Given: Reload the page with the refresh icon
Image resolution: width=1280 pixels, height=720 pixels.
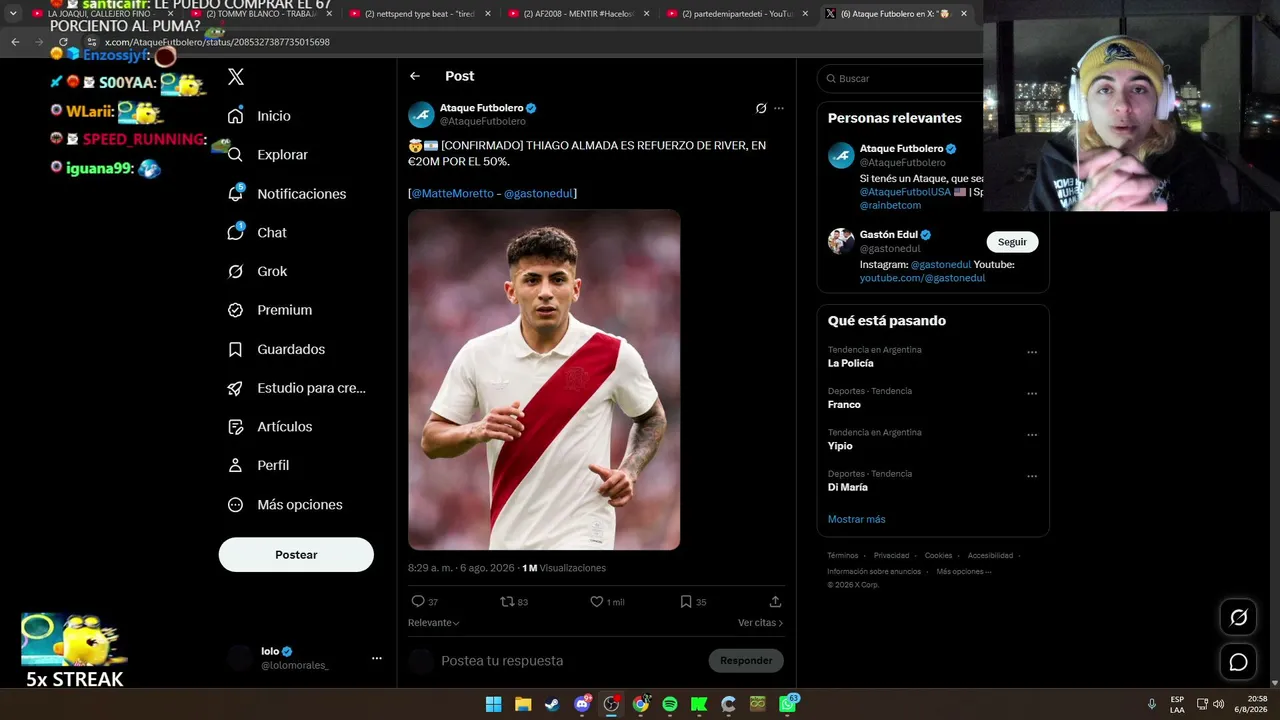Looking at the screenshot, I should pyautogui.click(x=63, y=42).
